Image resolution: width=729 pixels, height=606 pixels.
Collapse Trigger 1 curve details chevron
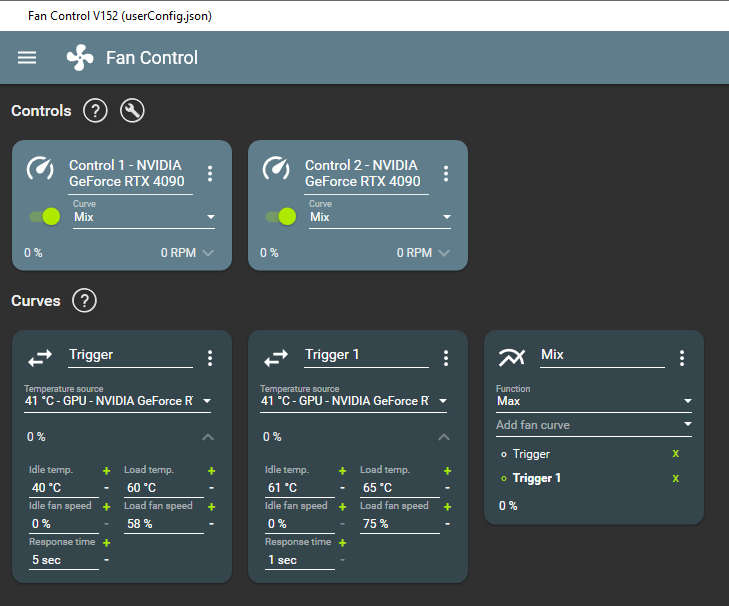(x=444, y=437)
